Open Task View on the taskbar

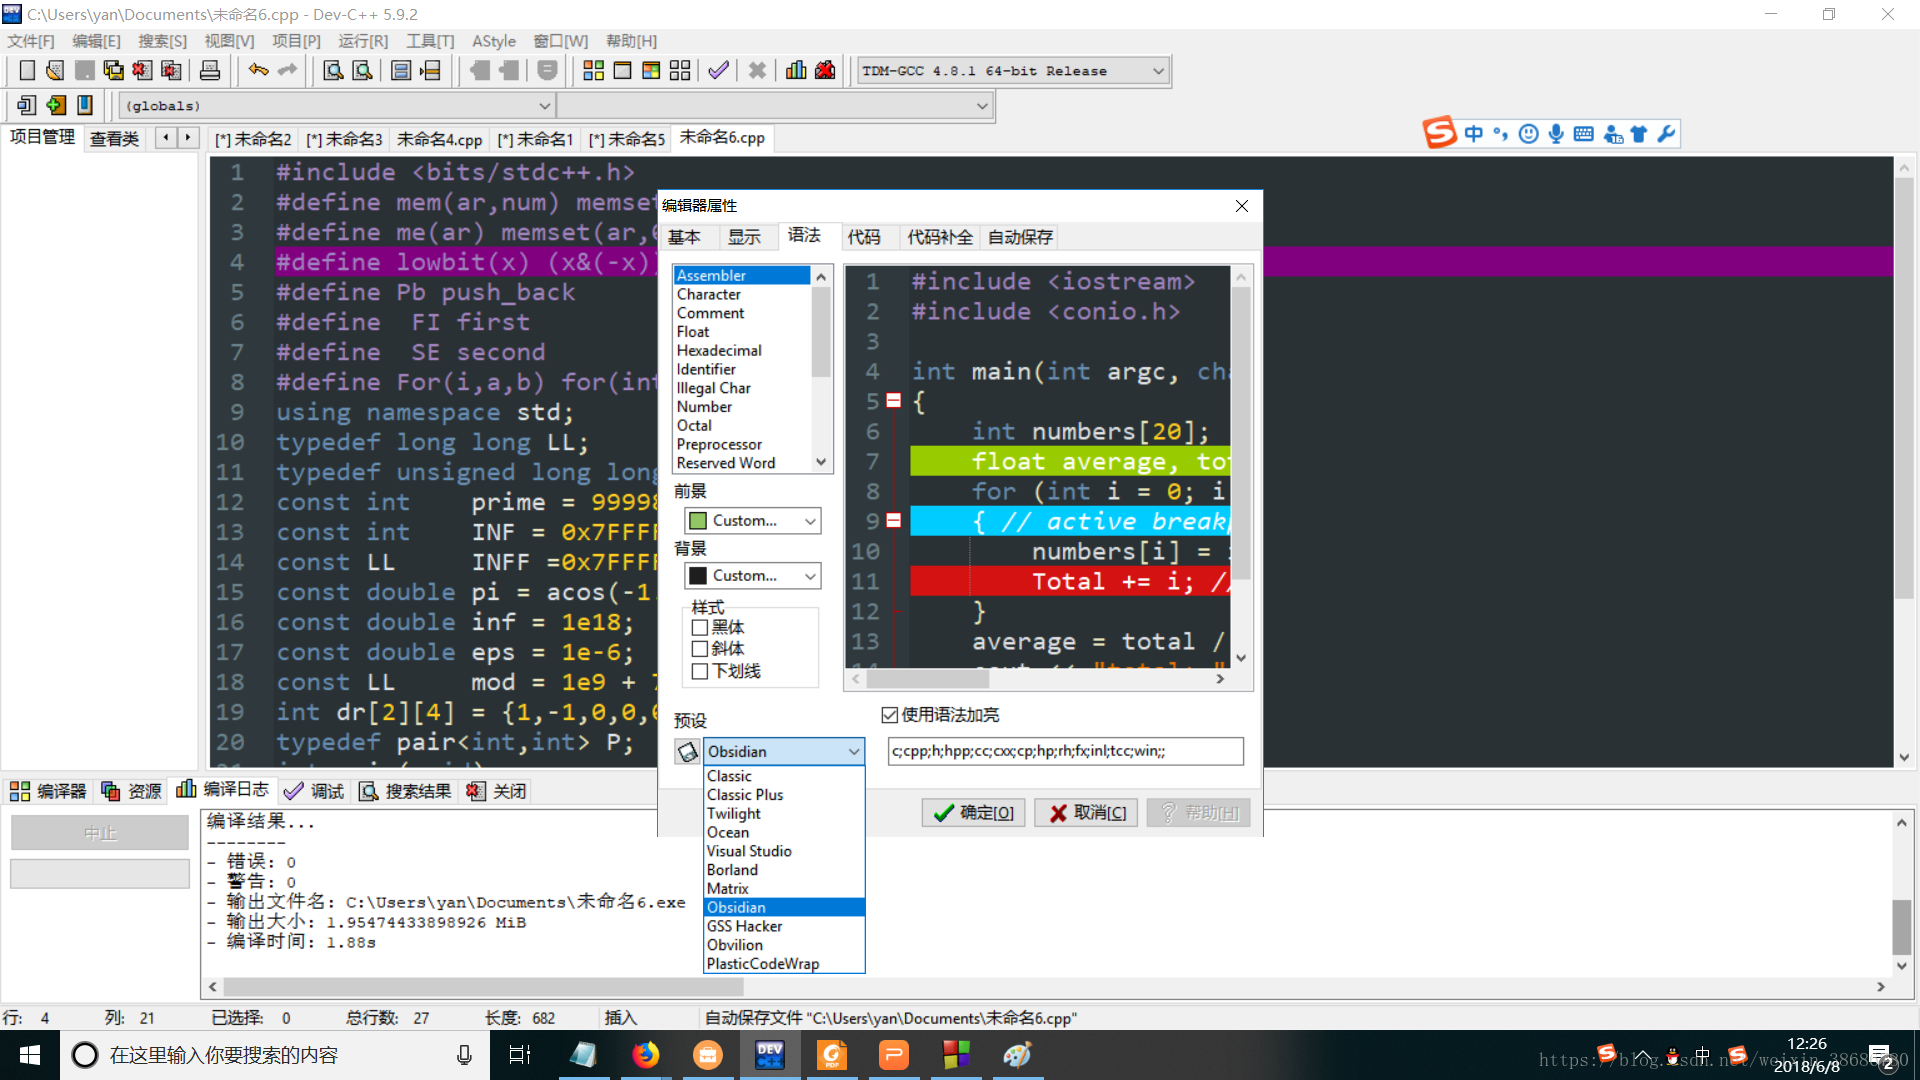(520, 1055)
